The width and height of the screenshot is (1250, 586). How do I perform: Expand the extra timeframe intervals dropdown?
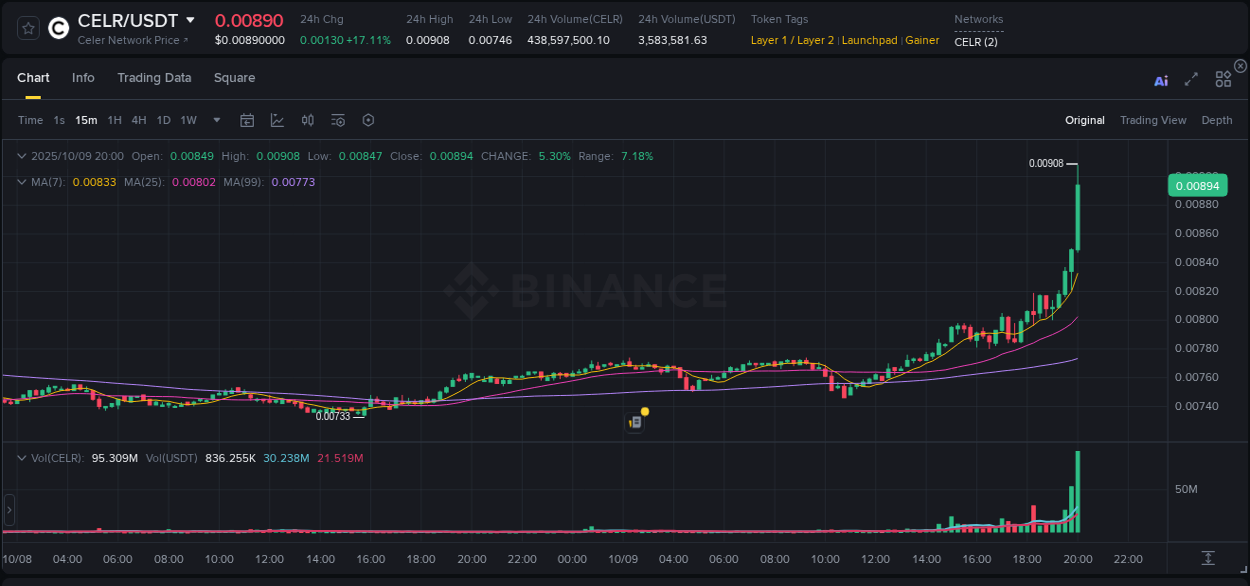coord(215,120)
